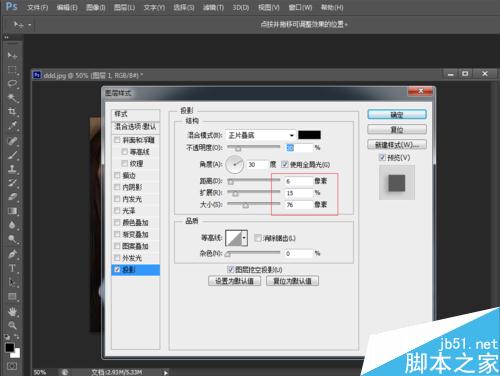Select the Eyedropper tool

(x=12, y=126)
